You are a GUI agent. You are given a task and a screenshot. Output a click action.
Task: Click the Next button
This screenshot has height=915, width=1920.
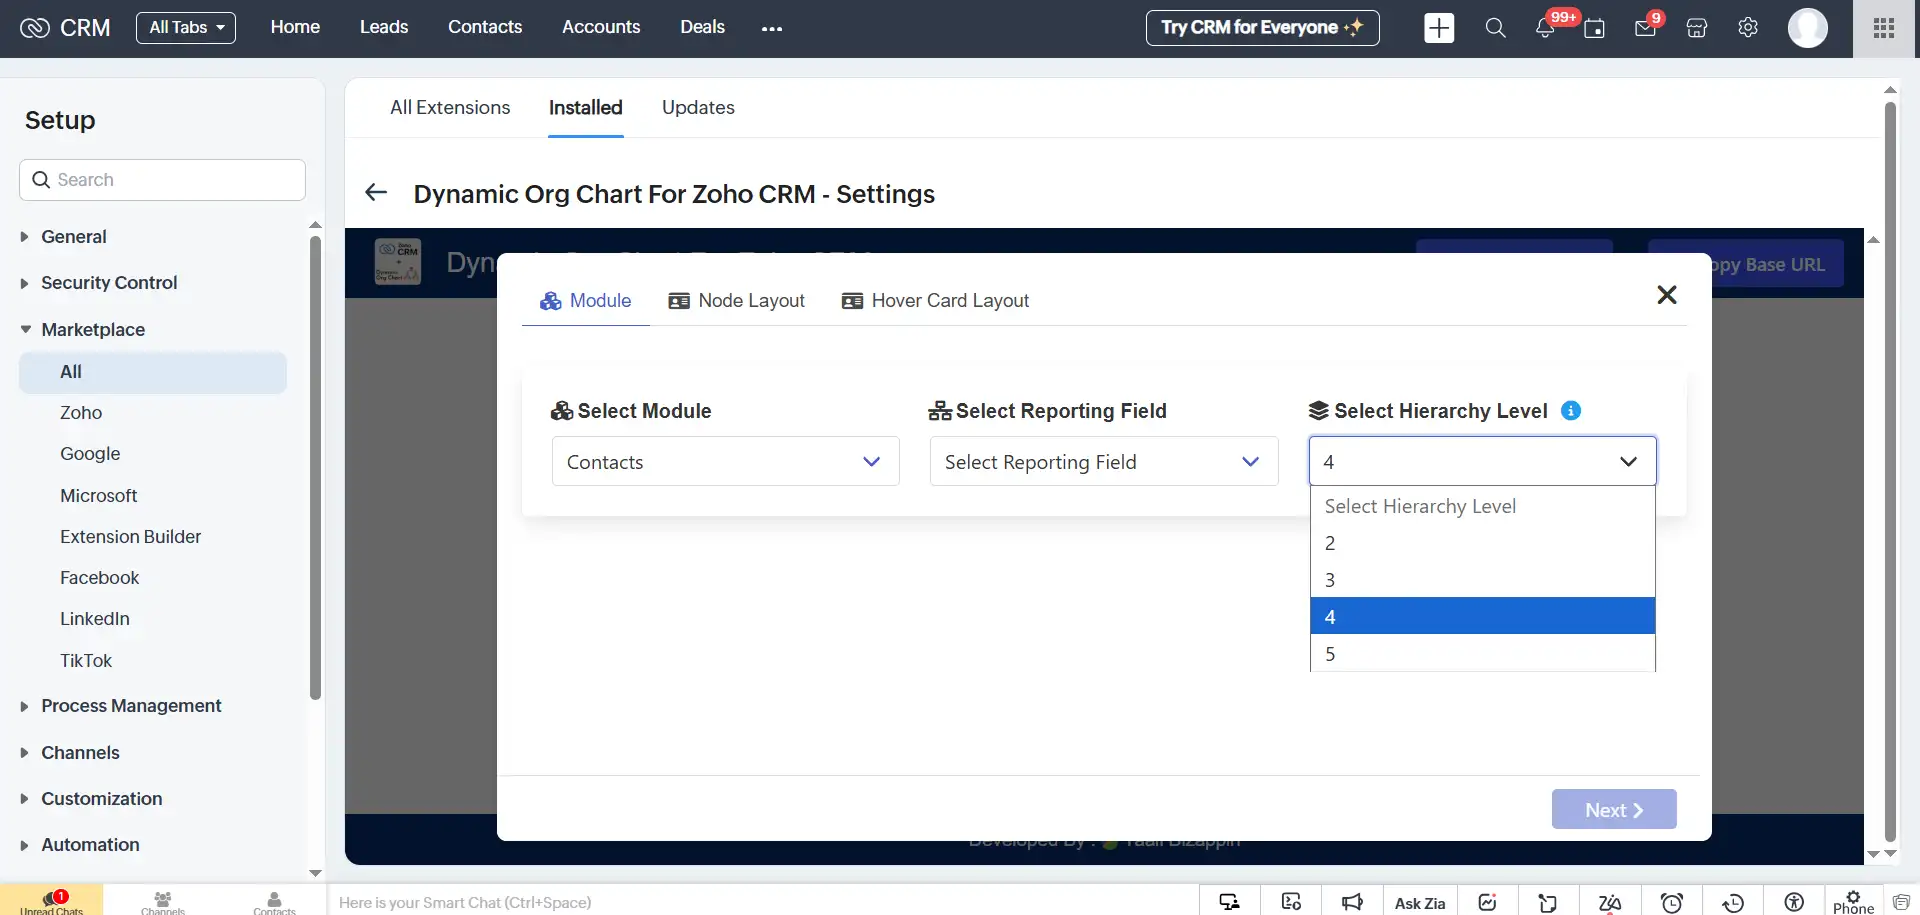point(1613,810)
